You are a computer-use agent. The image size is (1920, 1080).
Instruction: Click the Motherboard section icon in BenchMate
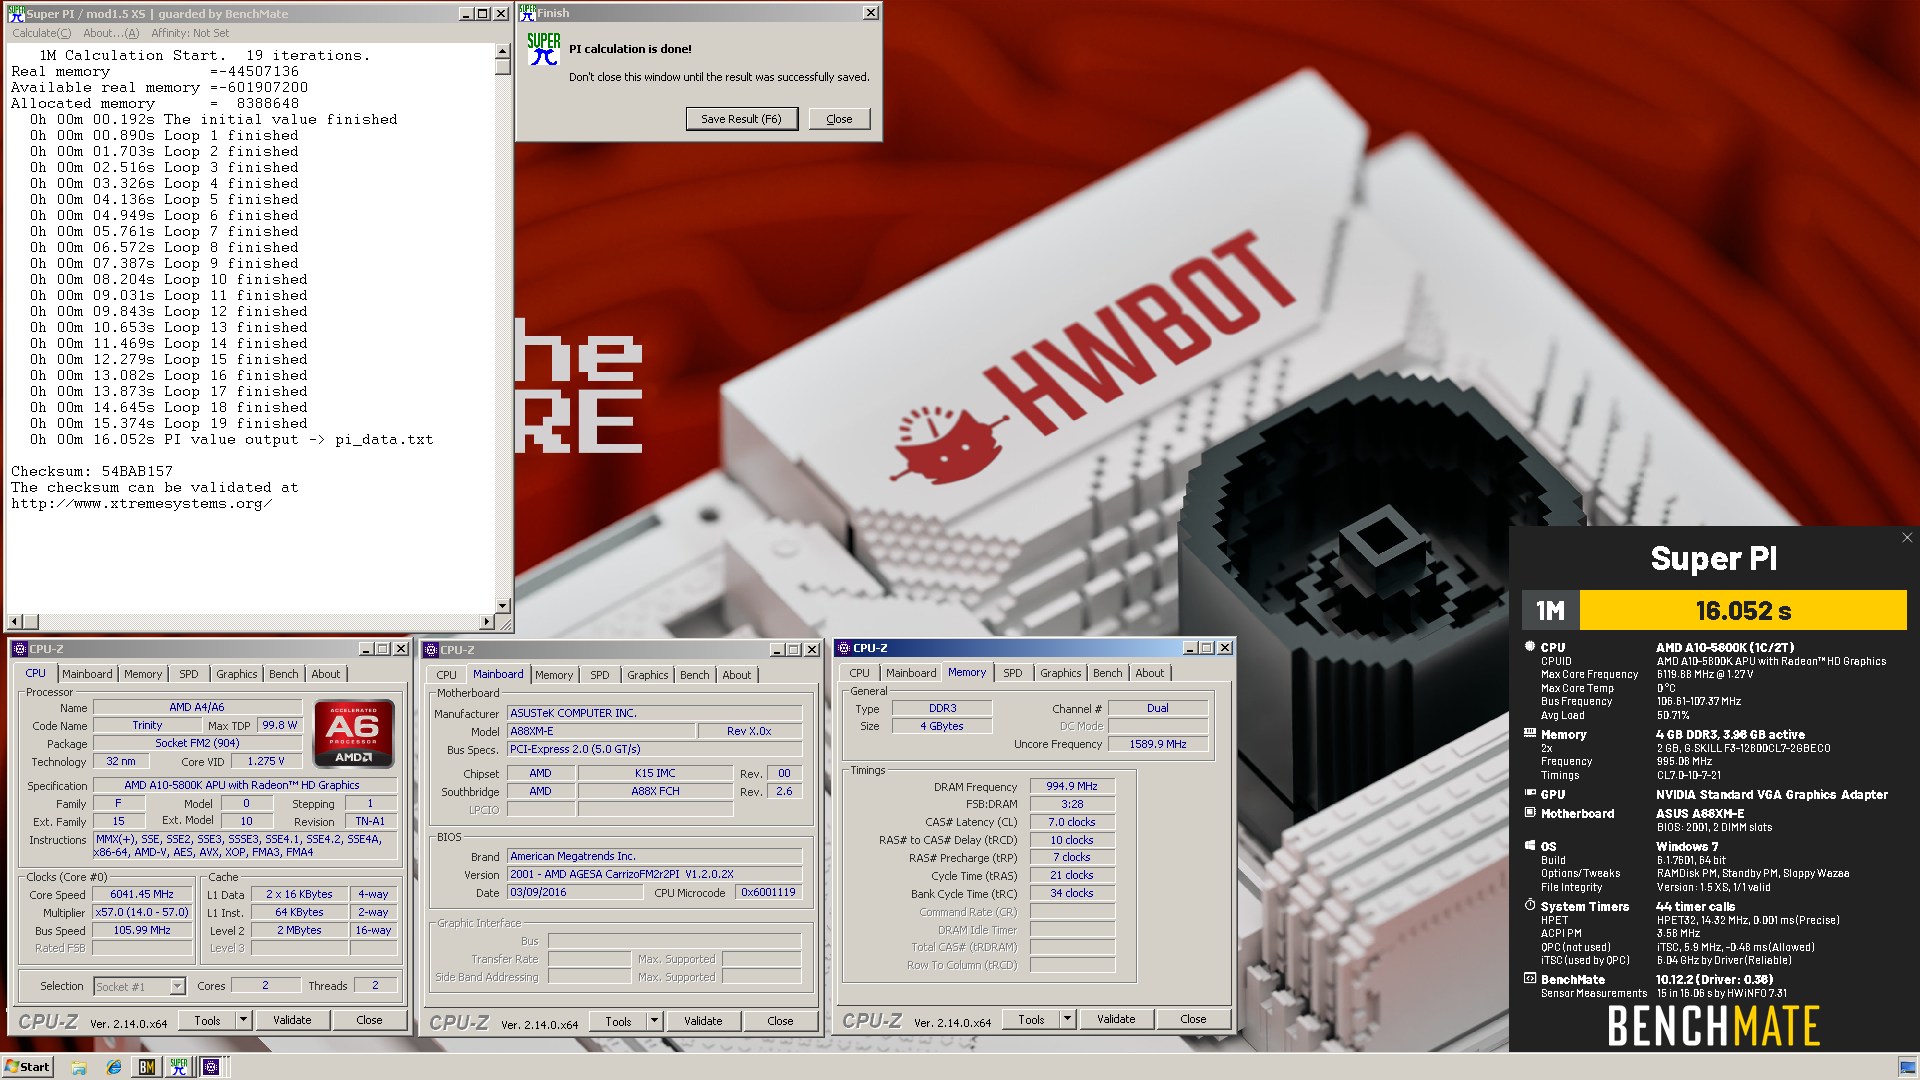pyautogui.click(x=1529, y=813)
